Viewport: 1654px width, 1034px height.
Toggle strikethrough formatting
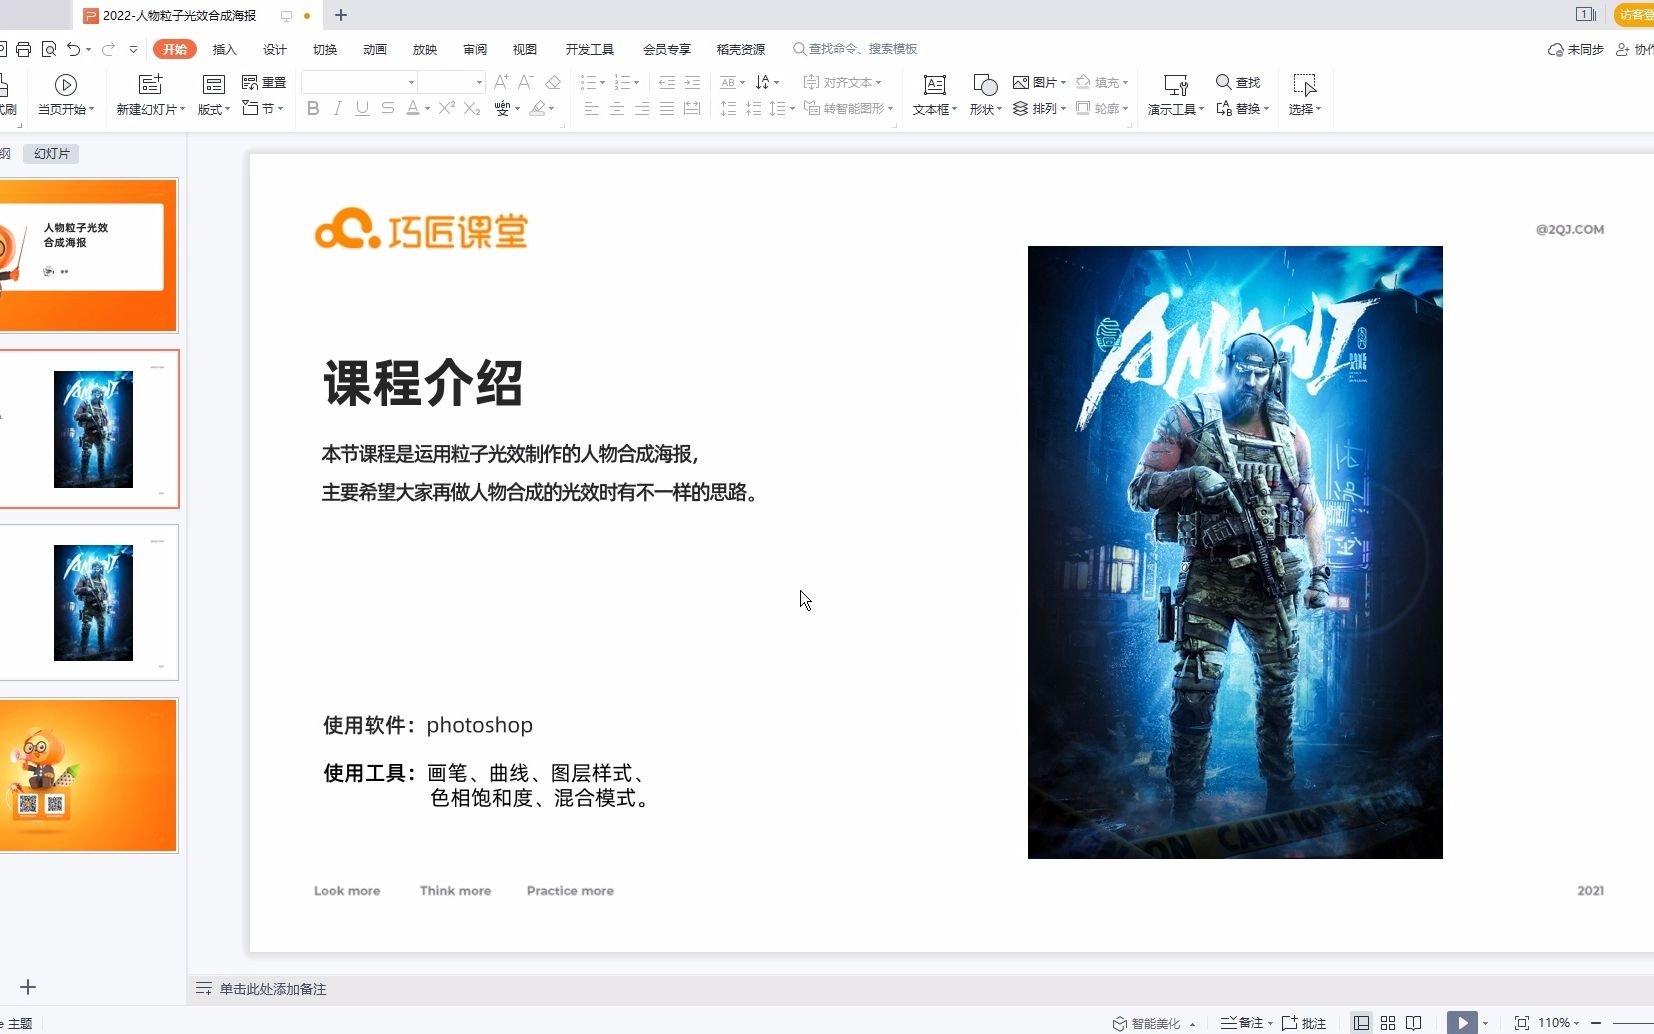pos(388,108)
